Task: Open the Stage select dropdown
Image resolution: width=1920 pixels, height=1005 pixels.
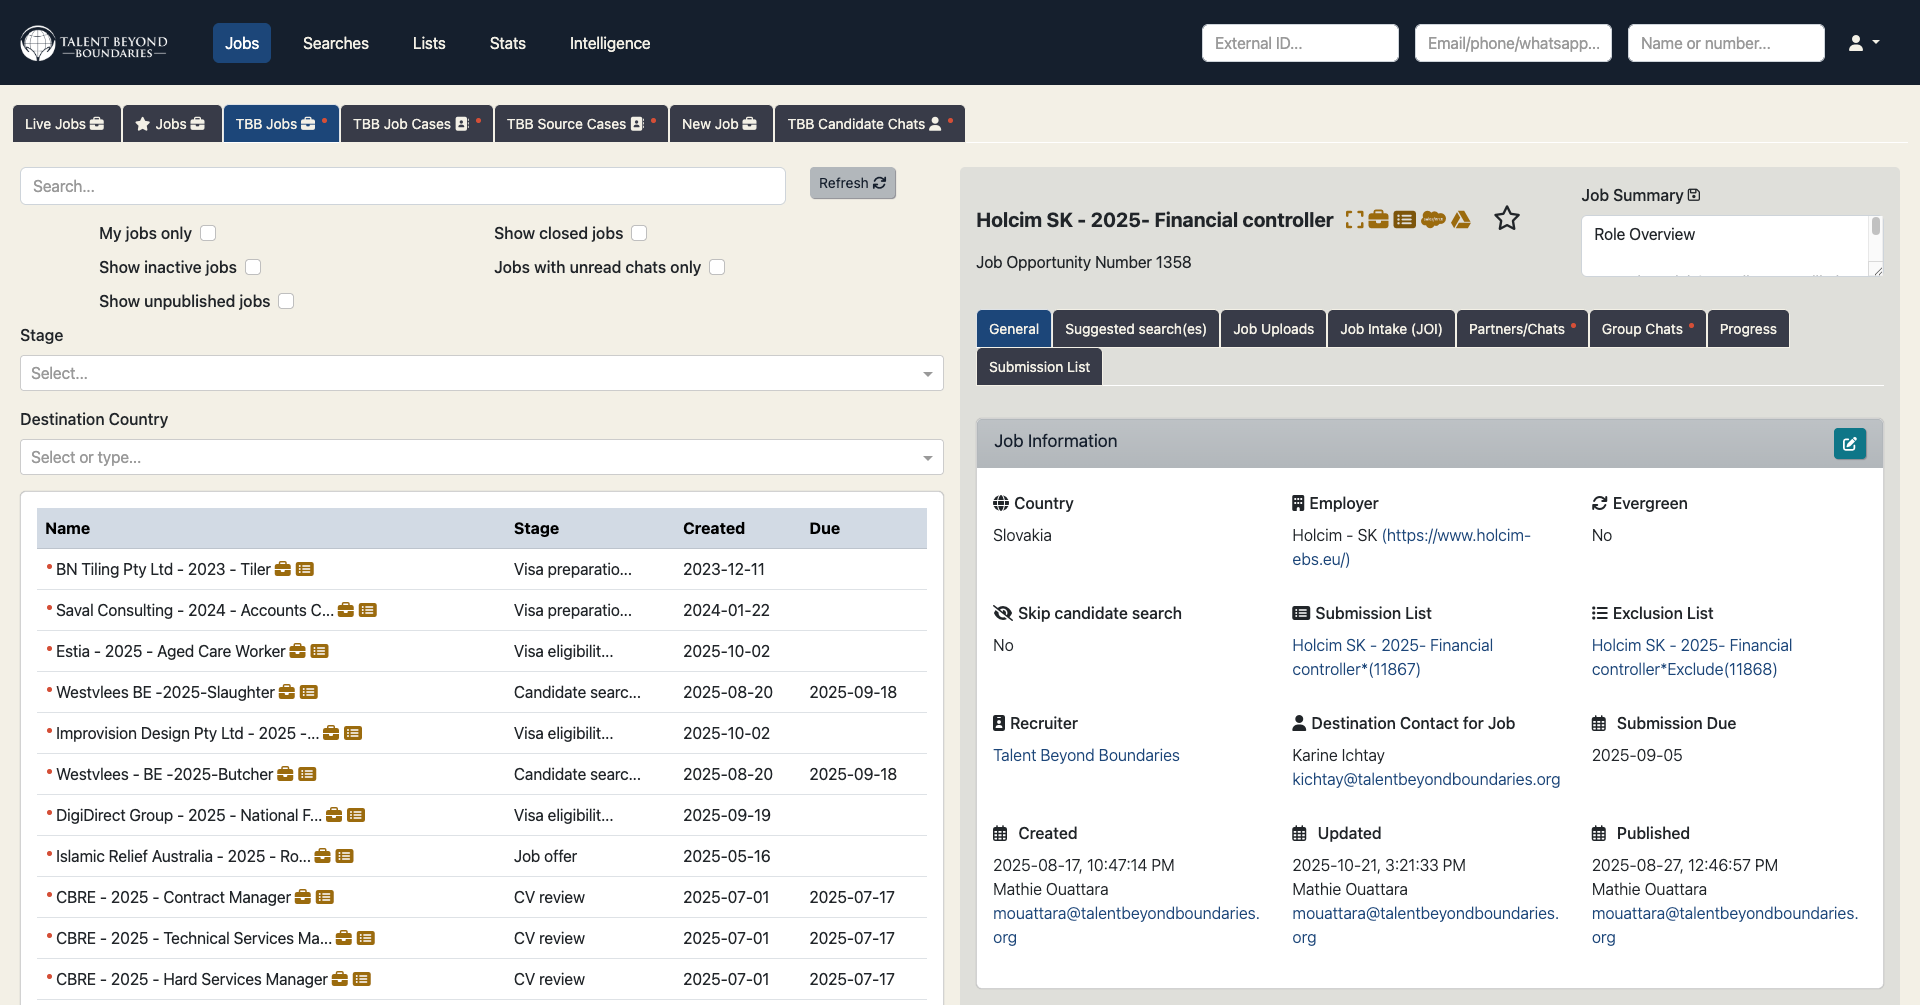Action: (480, 373)
